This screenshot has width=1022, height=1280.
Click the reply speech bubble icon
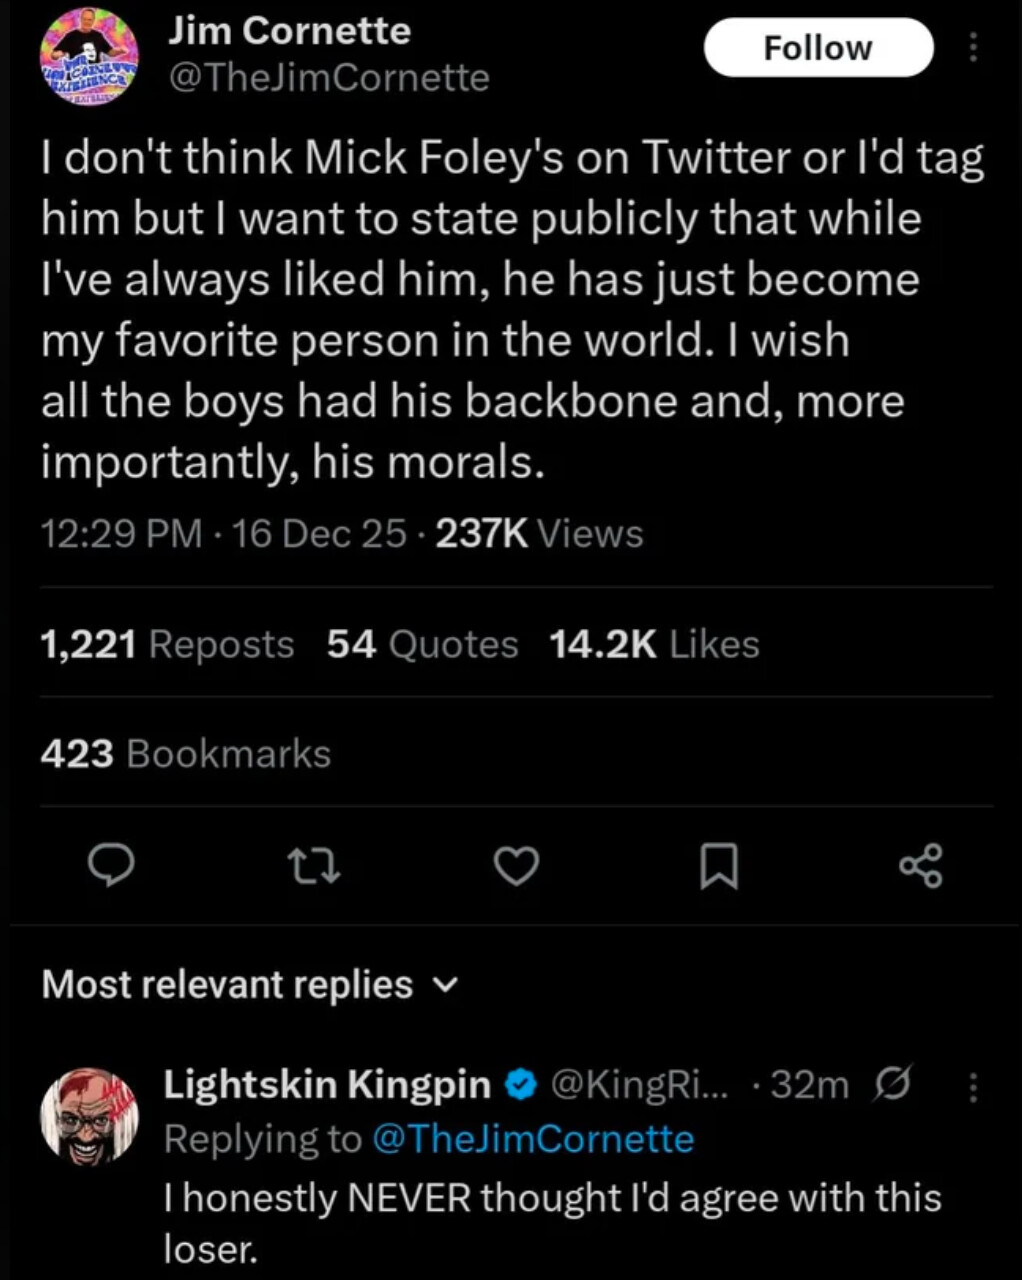pyautogui.click(x=111, y=866)
